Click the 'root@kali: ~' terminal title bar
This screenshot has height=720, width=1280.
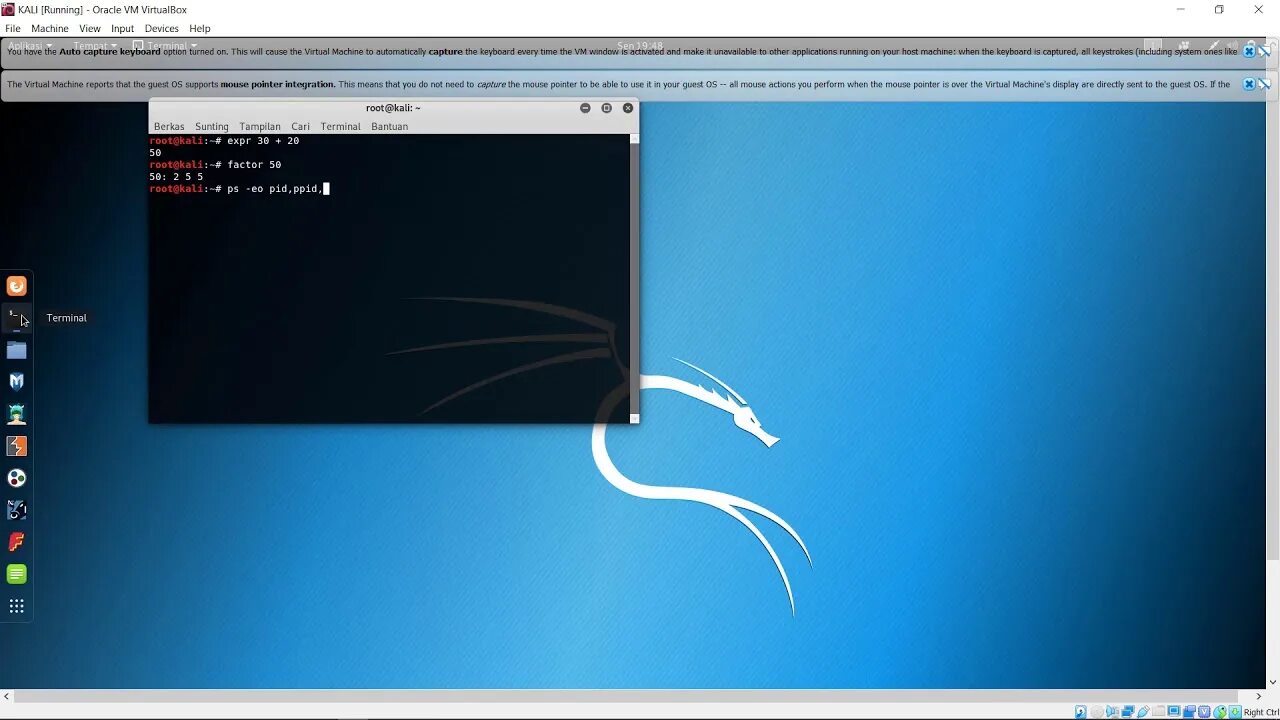pos(393,108)
